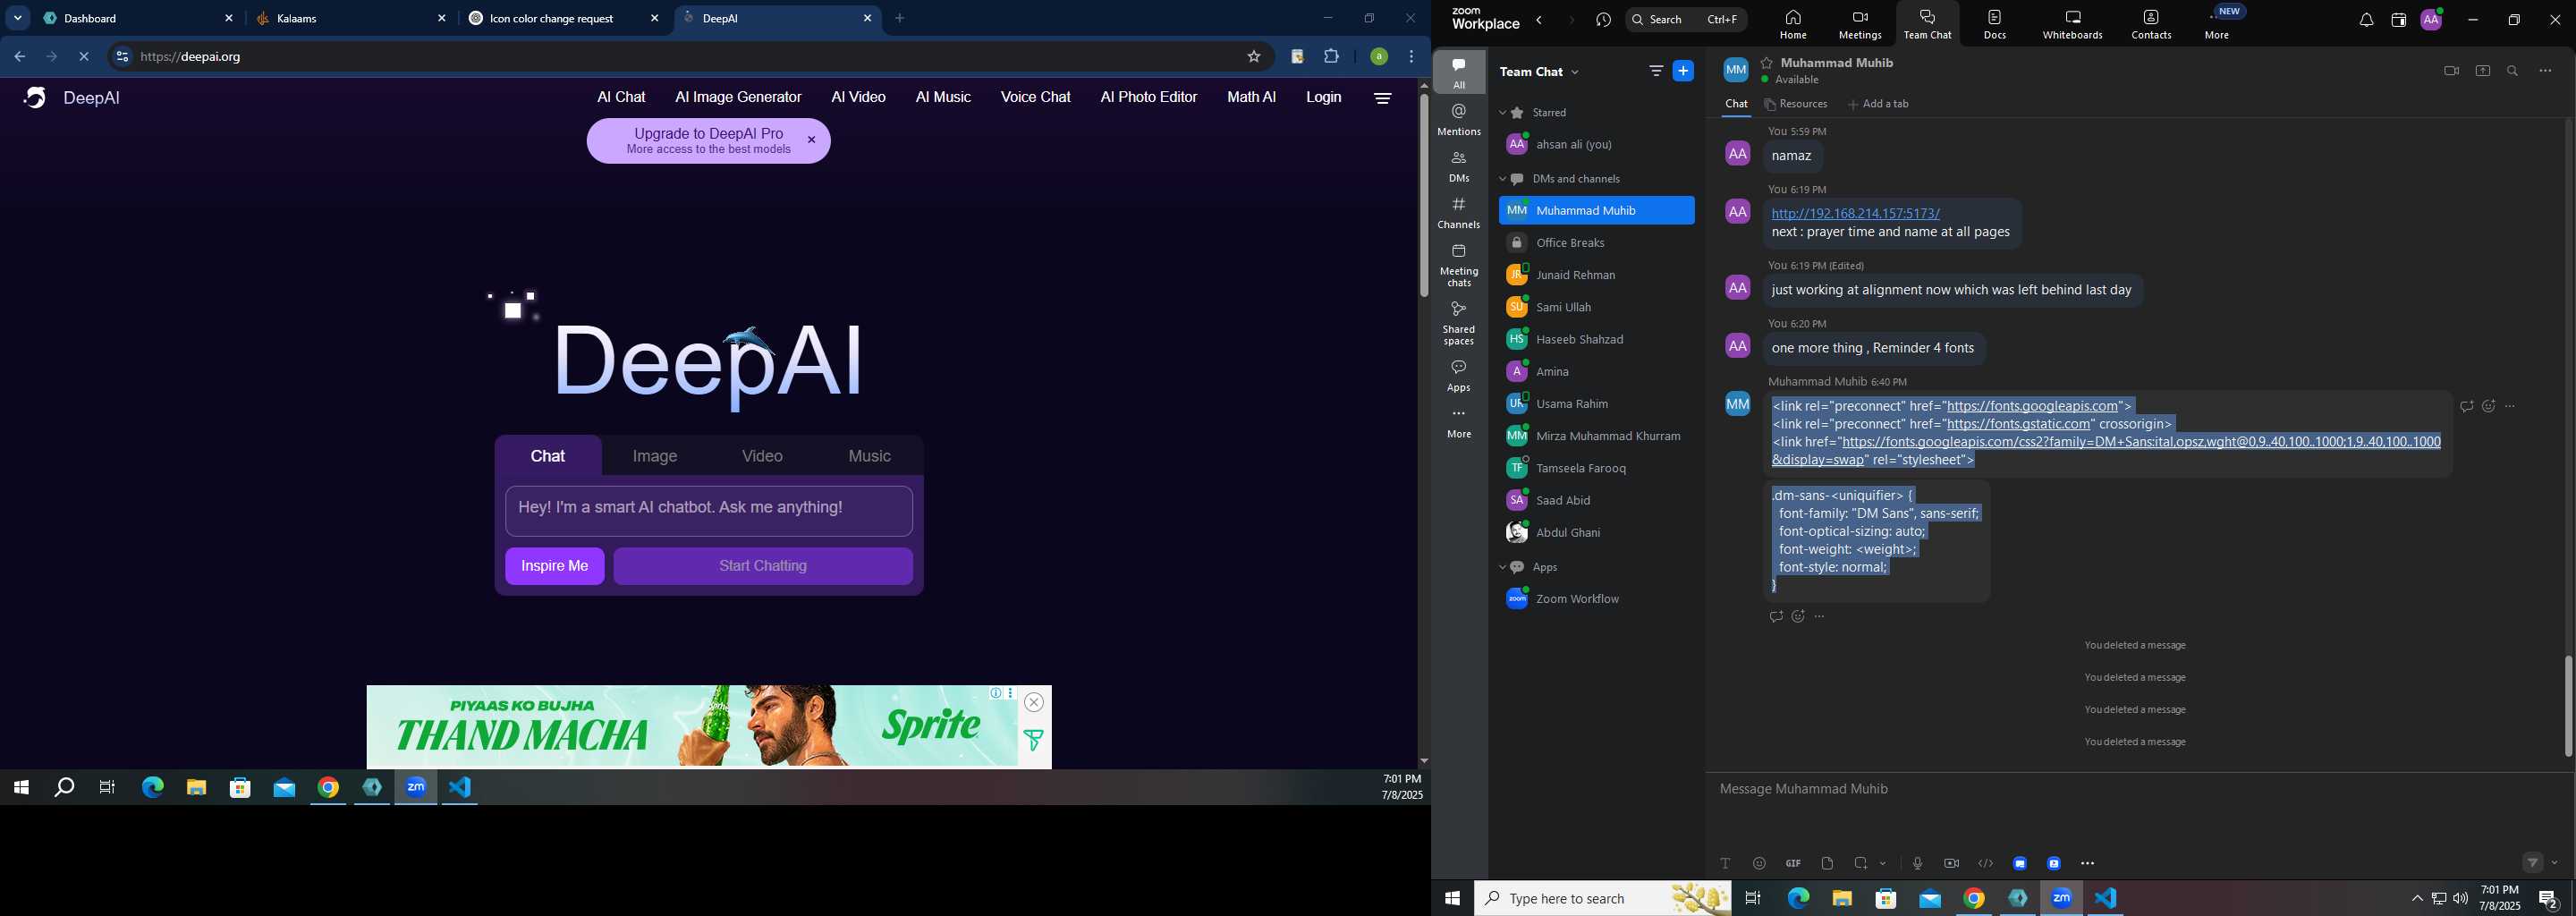Click DeepAI page vertical scrollbar
This screenshot has width=2576, height=916.
1424,195
